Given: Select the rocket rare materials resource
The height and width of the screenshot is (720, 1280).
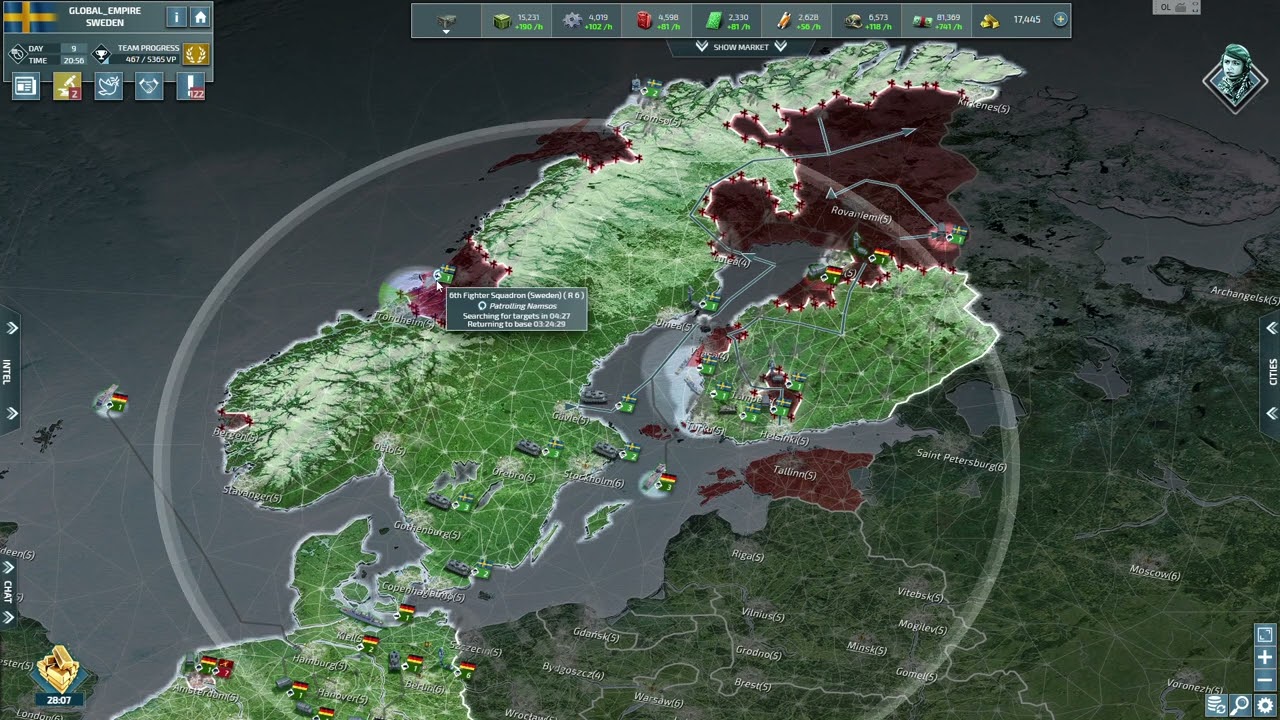Looking at the screenshot, I should 782,20.
